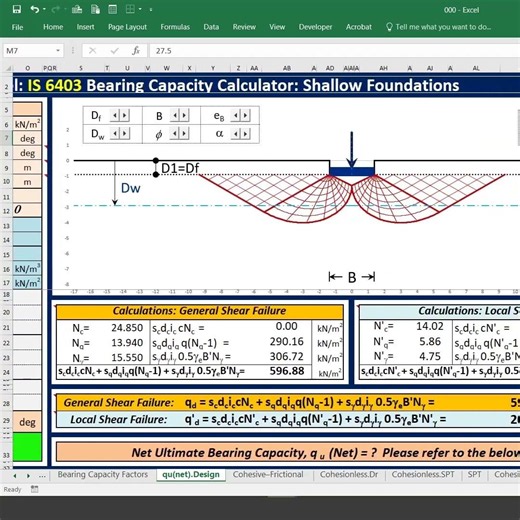
Task: Increase Dw with right spinner arrow
Action: (125, 134)
